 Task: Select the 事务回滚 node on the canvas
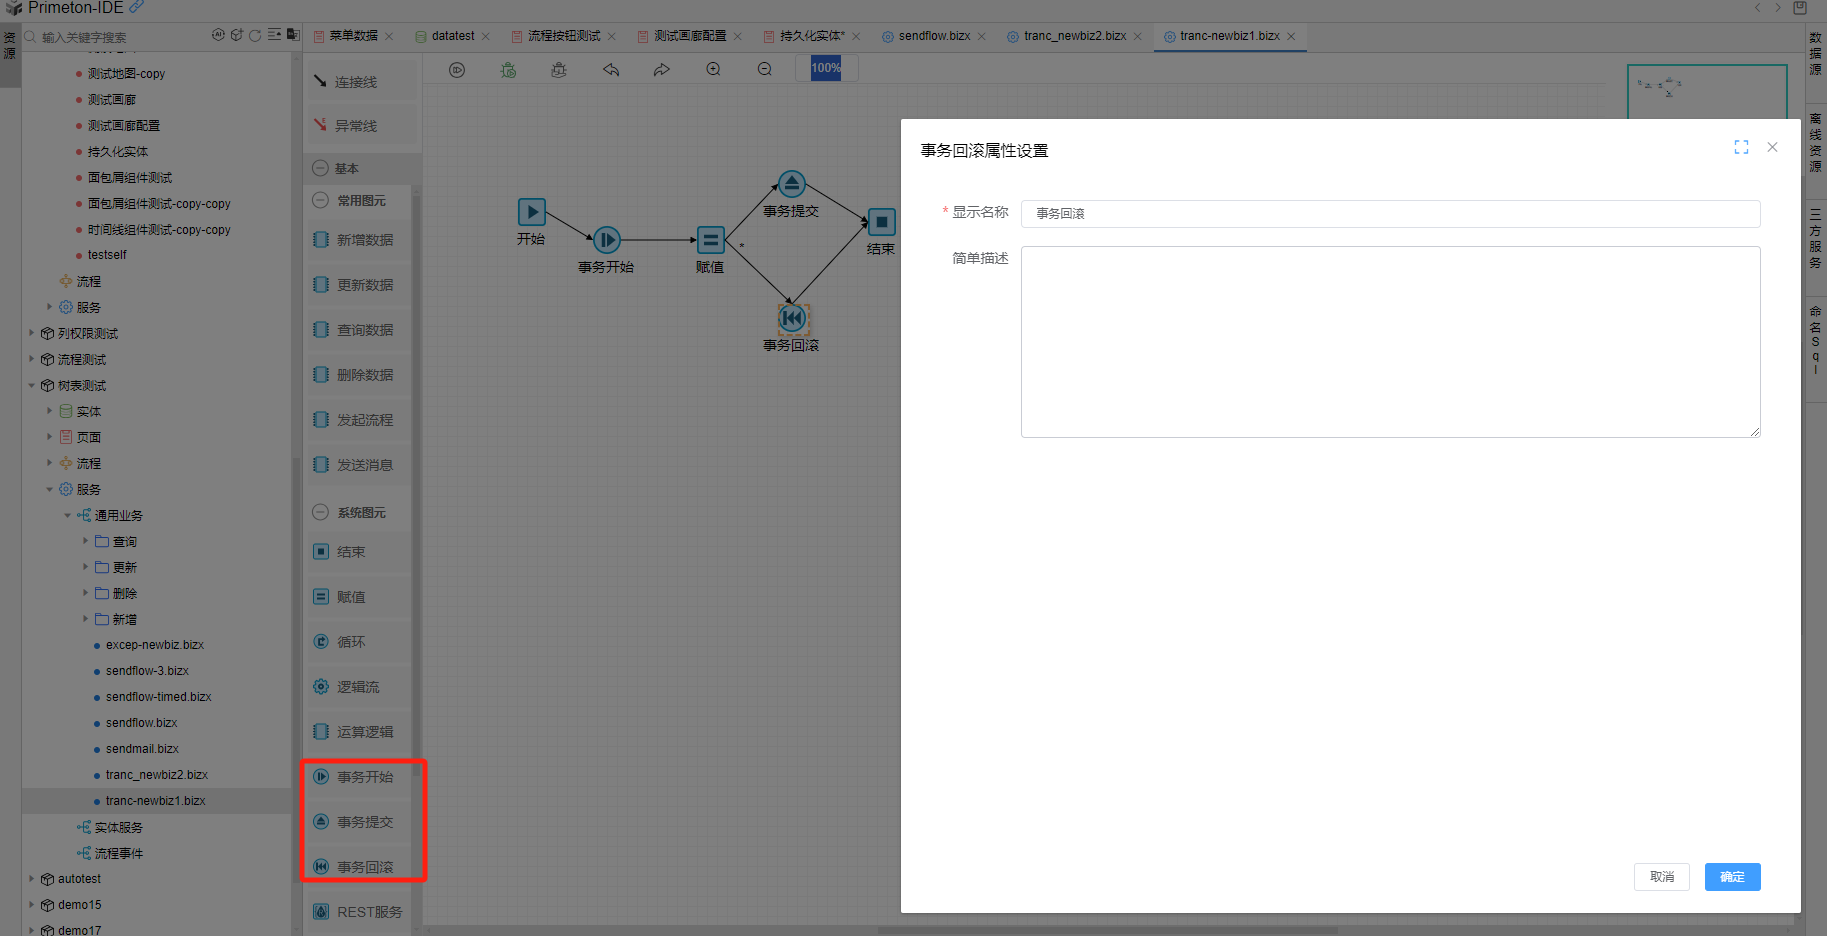point(792,318)
